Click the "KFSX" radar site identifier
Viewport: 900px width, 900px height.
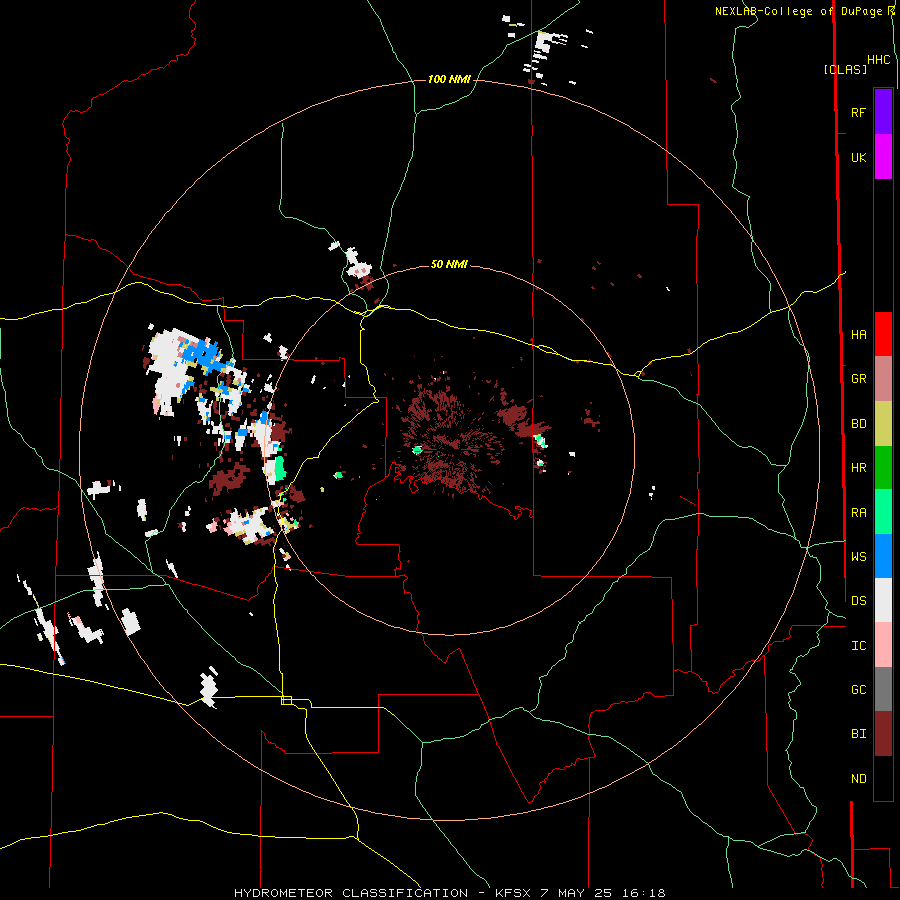[513, 893]
